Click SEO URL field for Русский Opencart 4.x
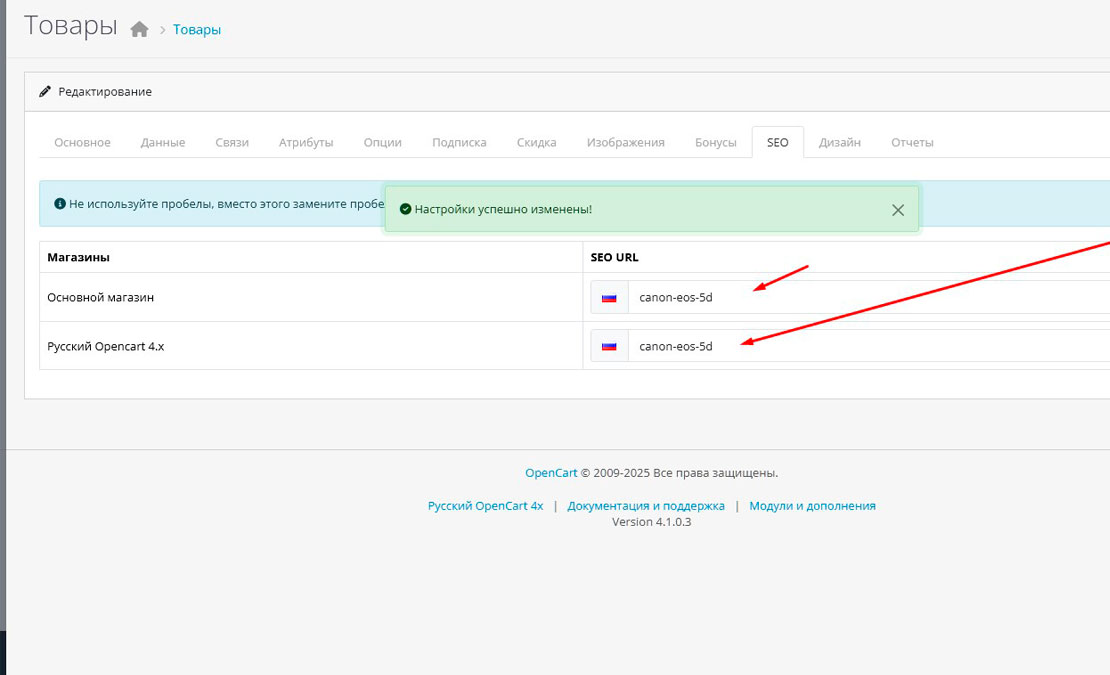Image resolution: width=1110 pixels, height=675 pixels. tap(869, 346)
